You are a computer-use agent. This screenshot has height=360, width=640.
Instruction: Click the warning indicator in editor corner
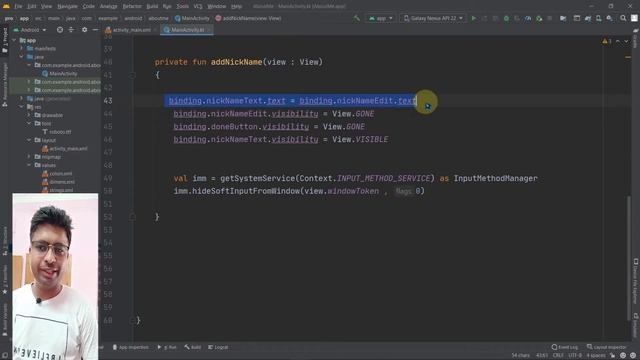tap(607, 41)
